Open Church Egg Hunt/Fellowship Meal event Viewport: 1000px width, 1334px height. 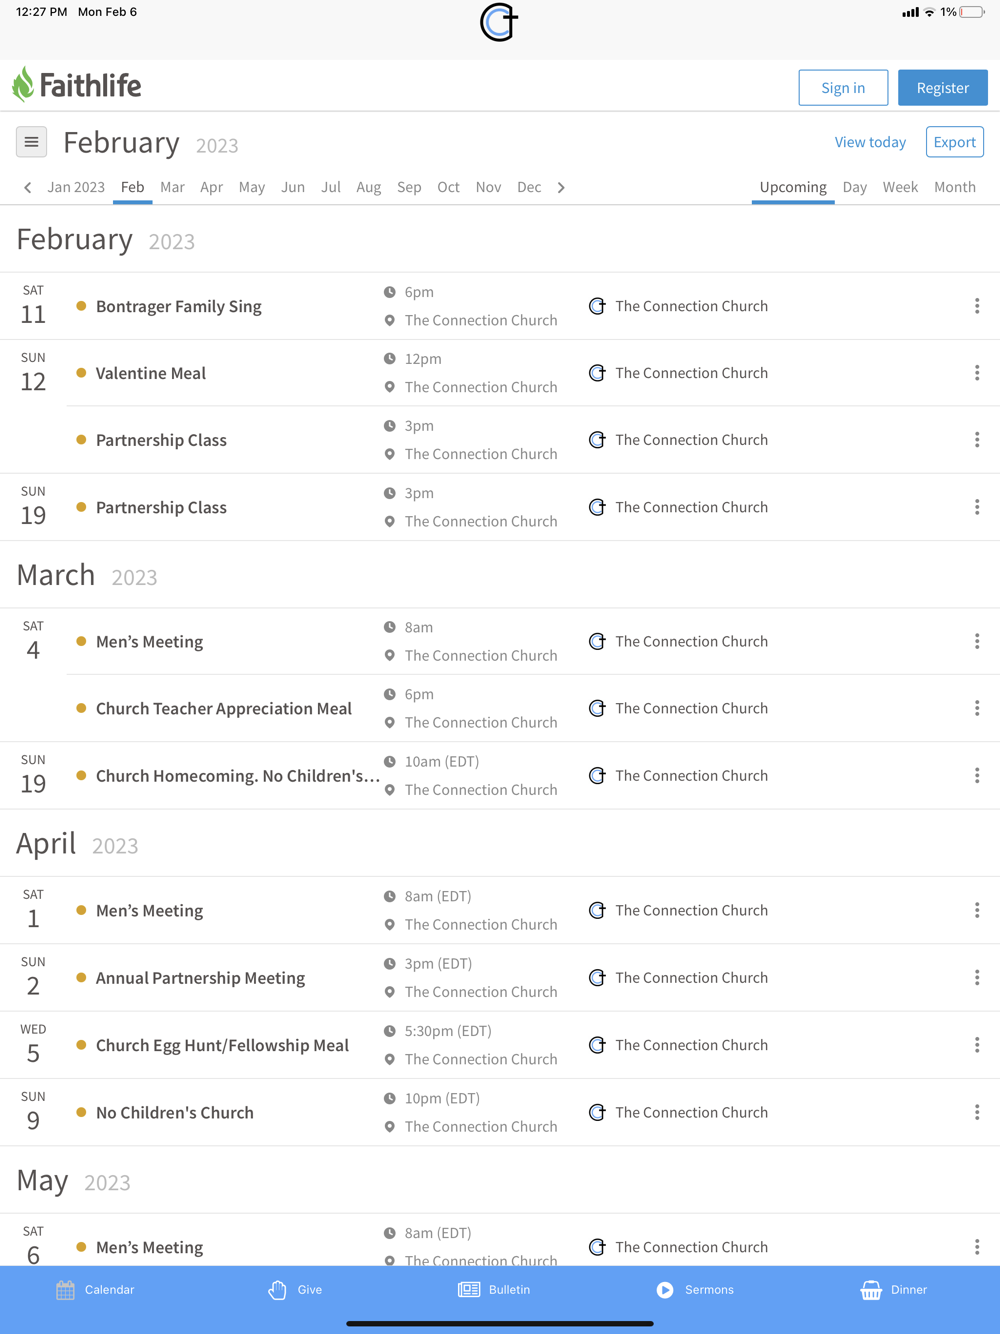[x=222, y=1045]
